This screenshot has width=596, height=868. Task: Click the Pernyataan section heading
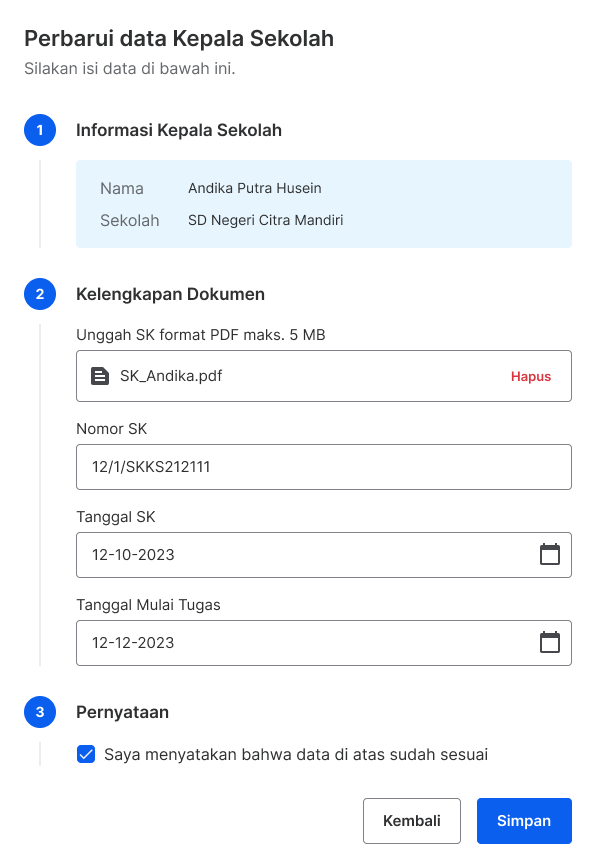coord(122,712)
